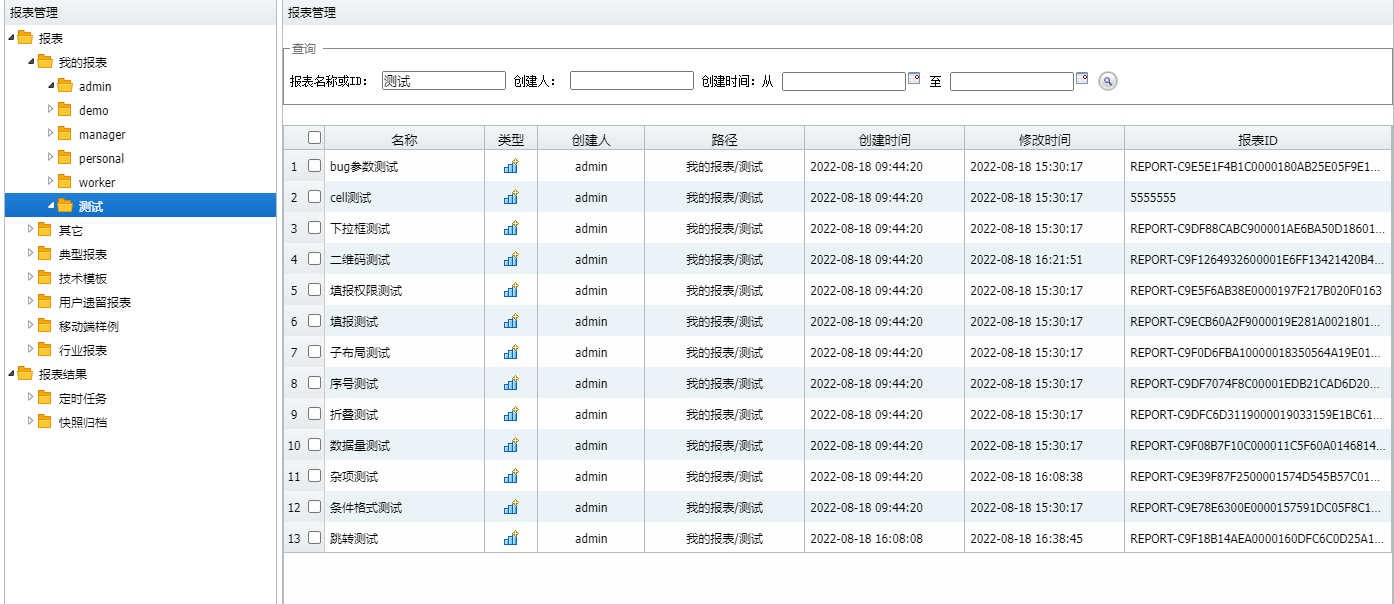
Task: Click the admin folder icon in tree
Action: 65,85
